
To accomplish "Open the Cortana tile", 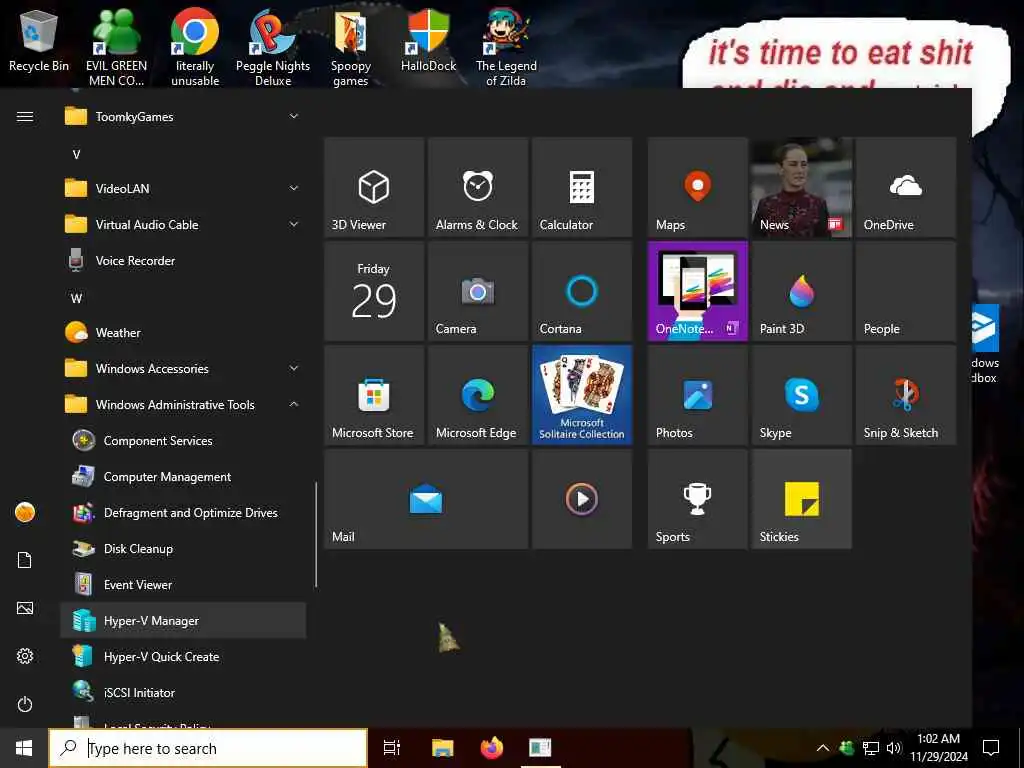I will pos(582,291).
